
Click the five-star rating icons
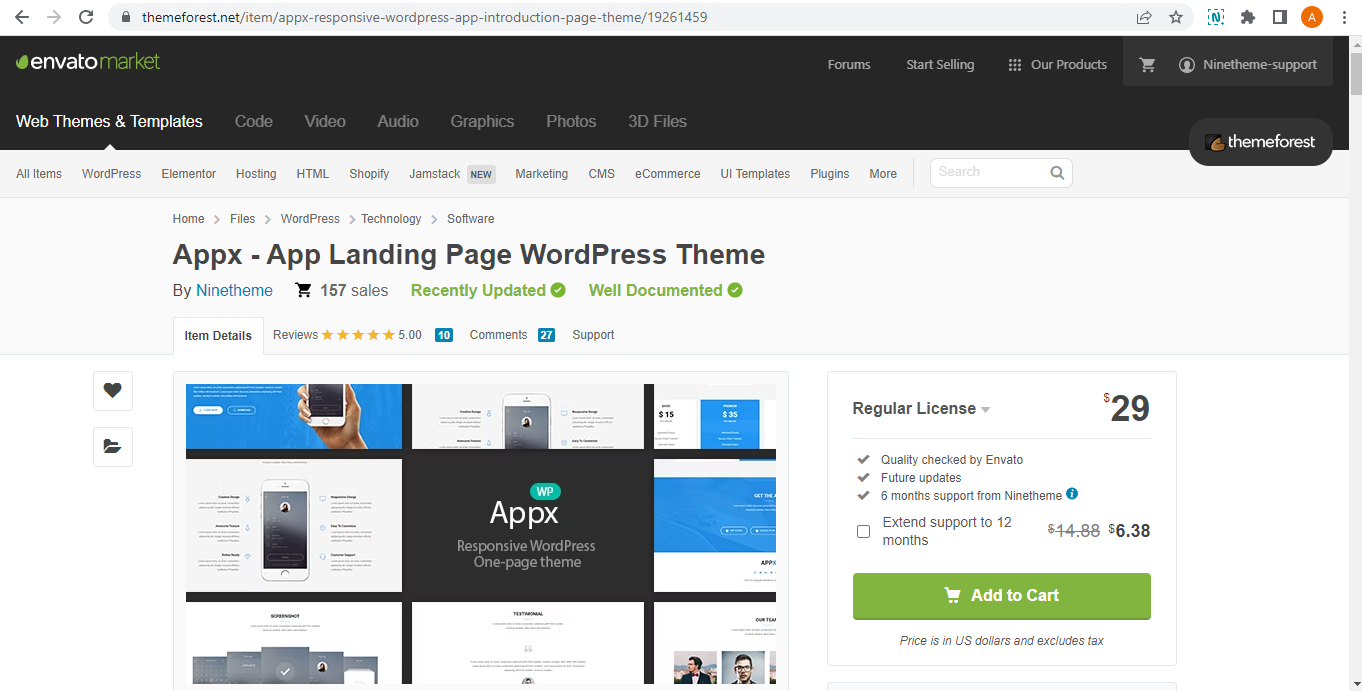pos(358,335)
